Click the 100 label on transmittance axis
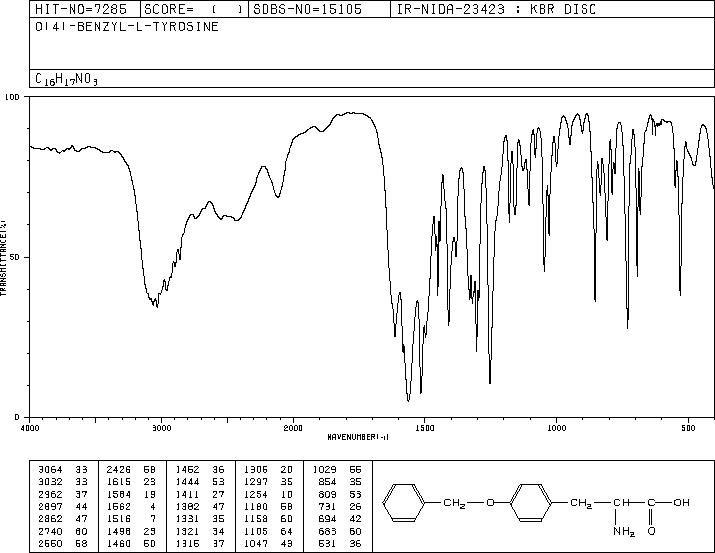 (x=12, y=97)
